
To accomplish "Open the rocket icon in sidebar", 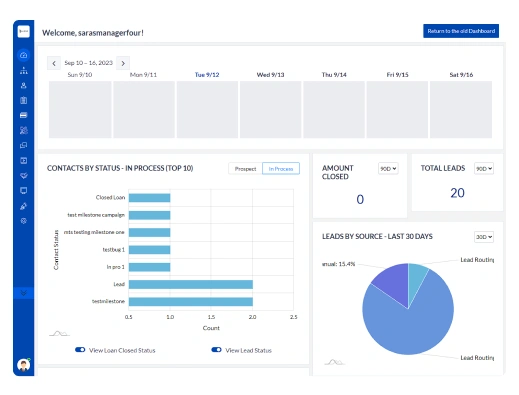I will tap(23, 206).
